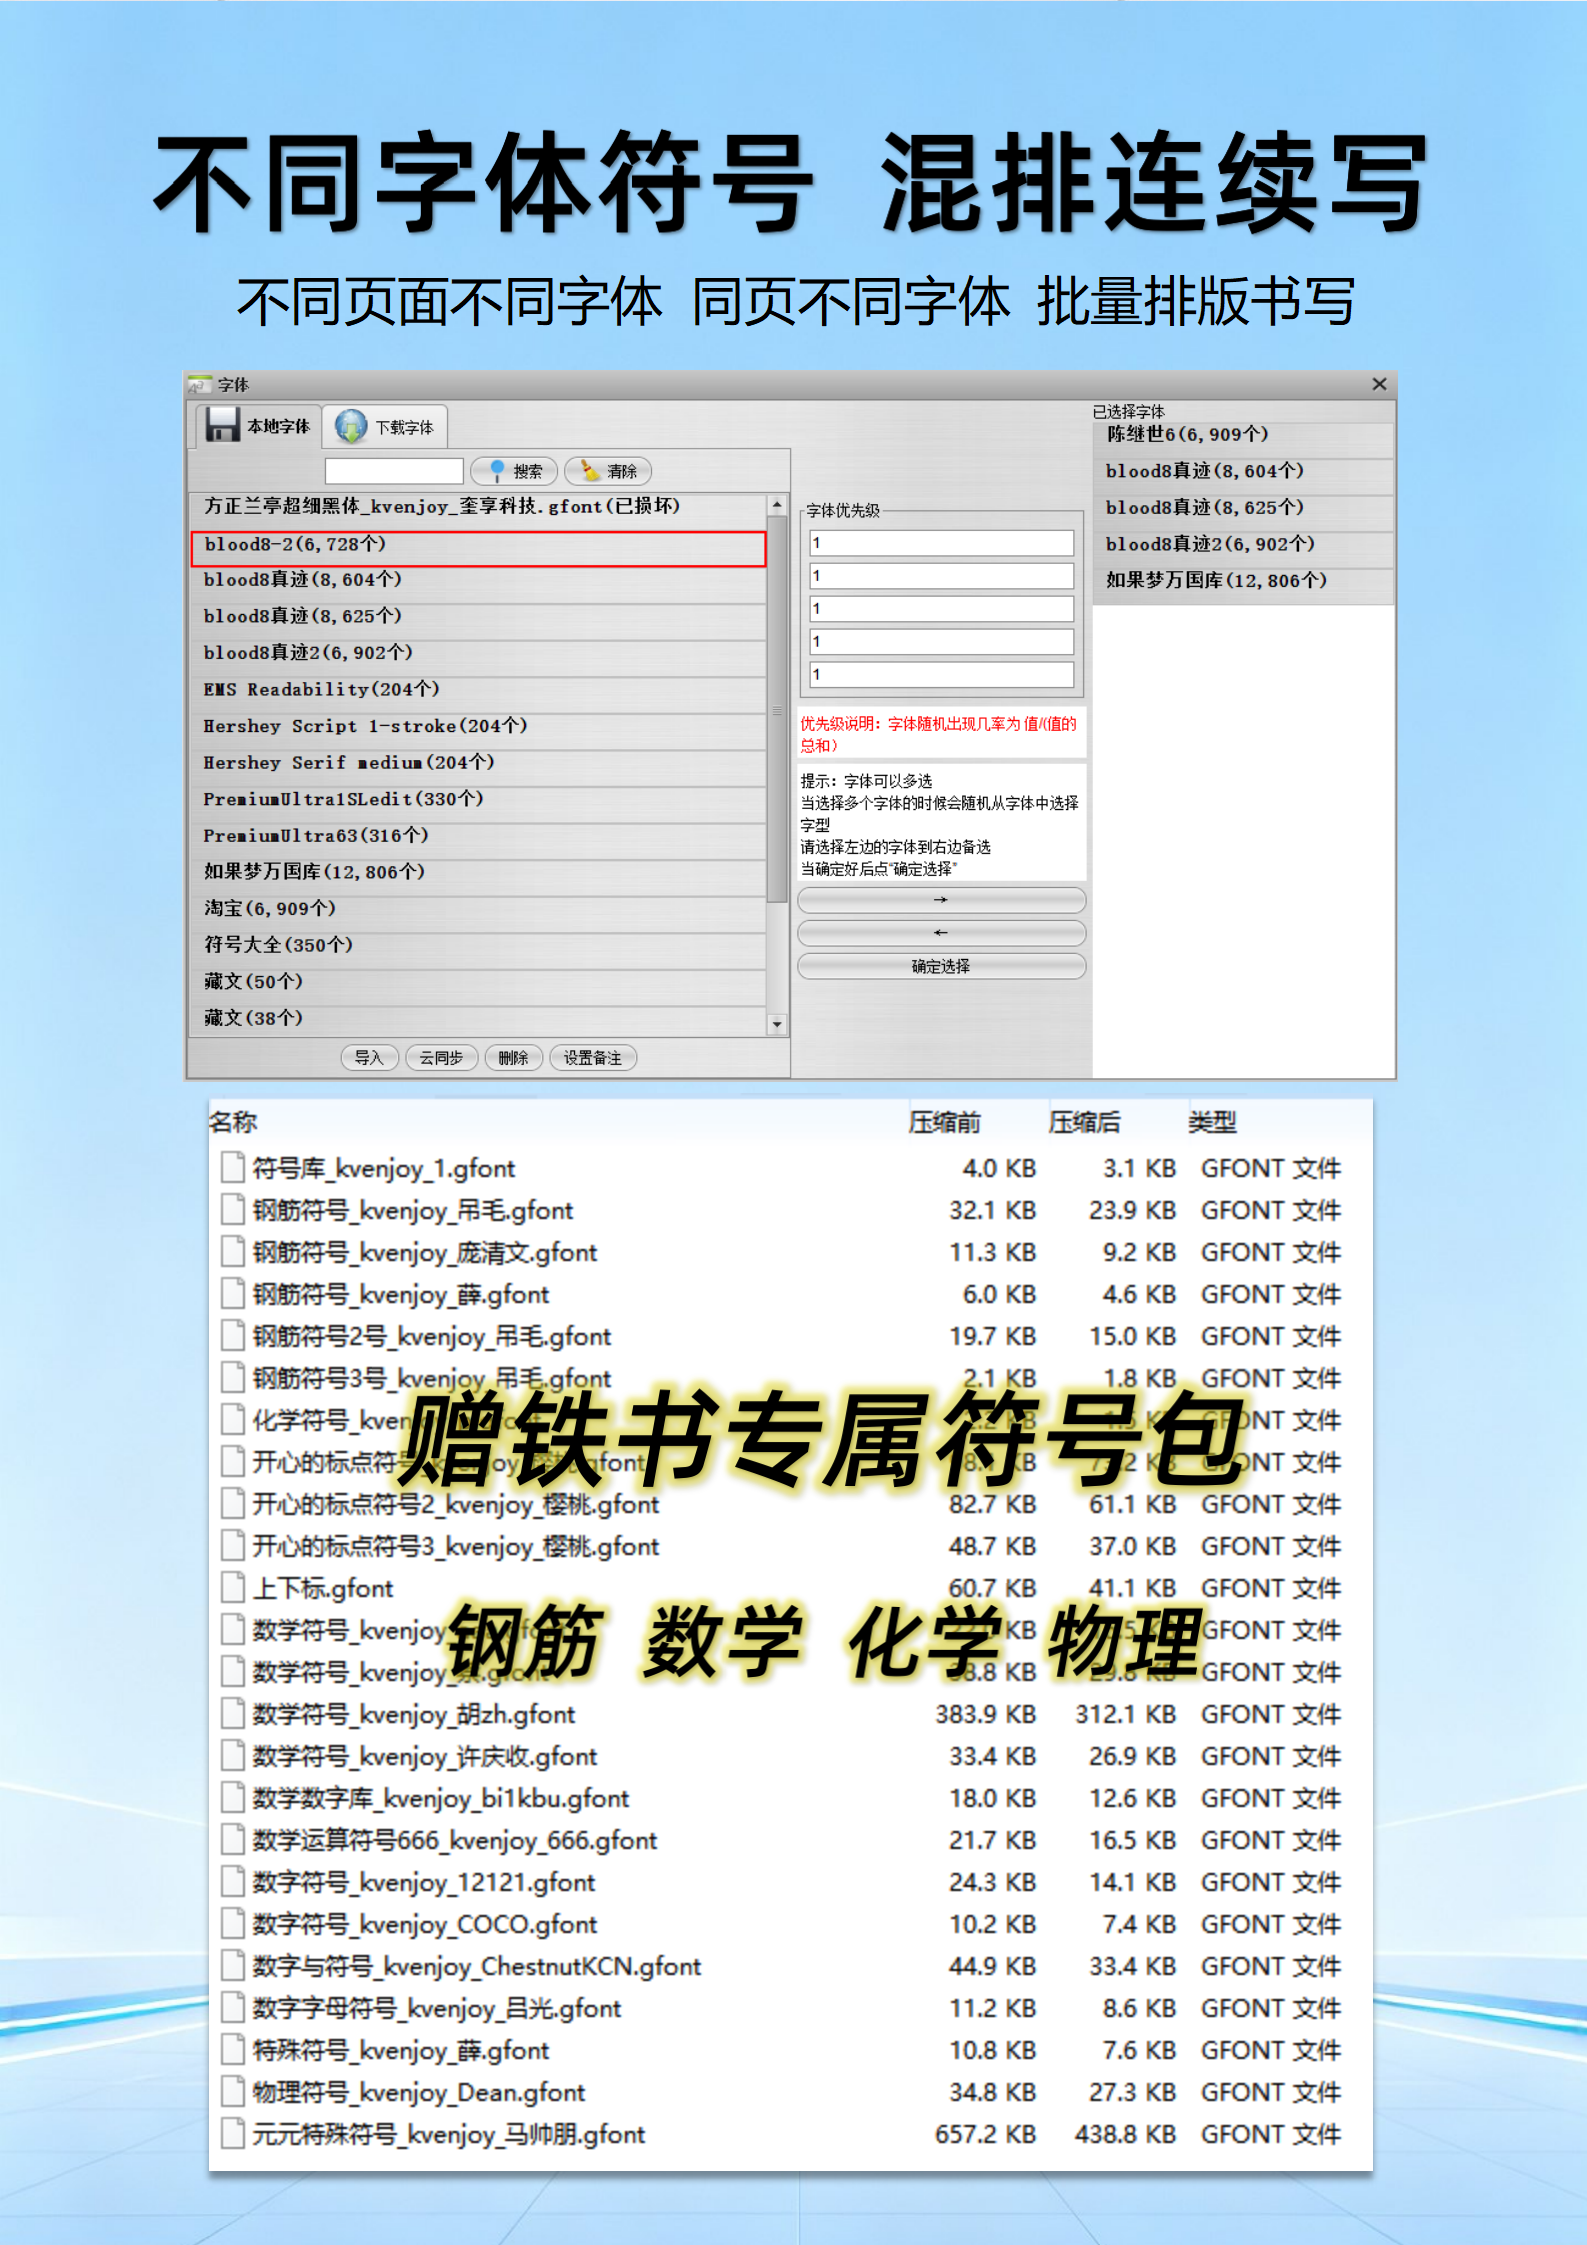This screenshot has width=1587, height=2245.
Task: Click file icon beside 钢筋符号_kvenjoy_薛.gfont
Action: 233,1293
